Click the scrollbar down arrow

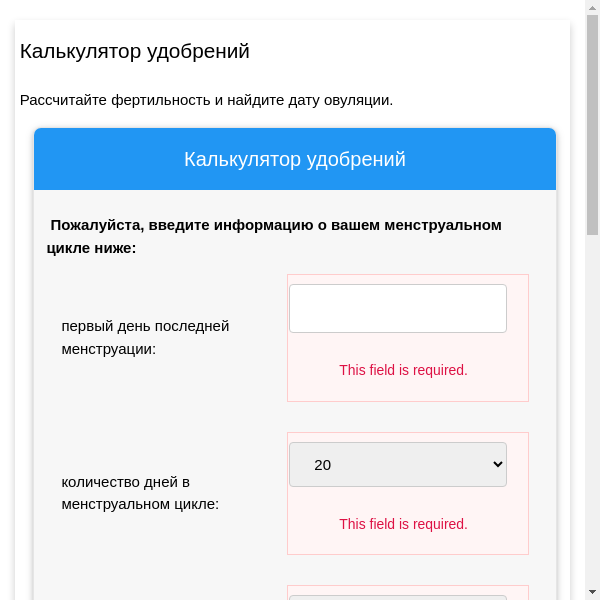coord(593,592)
